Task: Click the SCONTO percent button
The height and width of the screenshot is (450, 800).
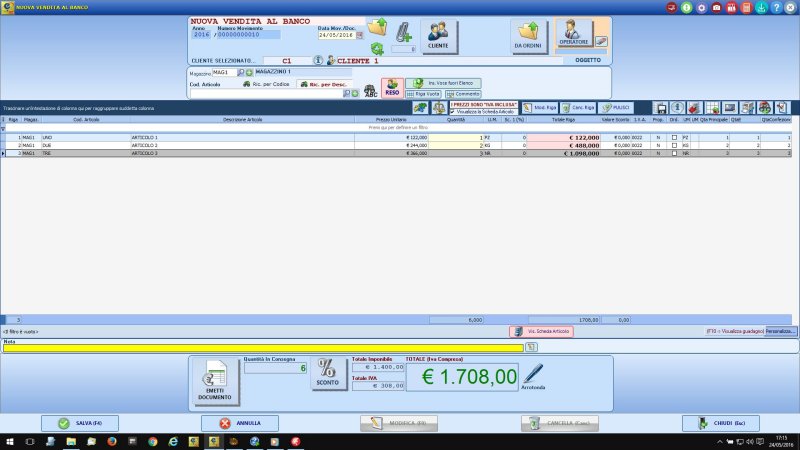Action: tap(327, 374)
